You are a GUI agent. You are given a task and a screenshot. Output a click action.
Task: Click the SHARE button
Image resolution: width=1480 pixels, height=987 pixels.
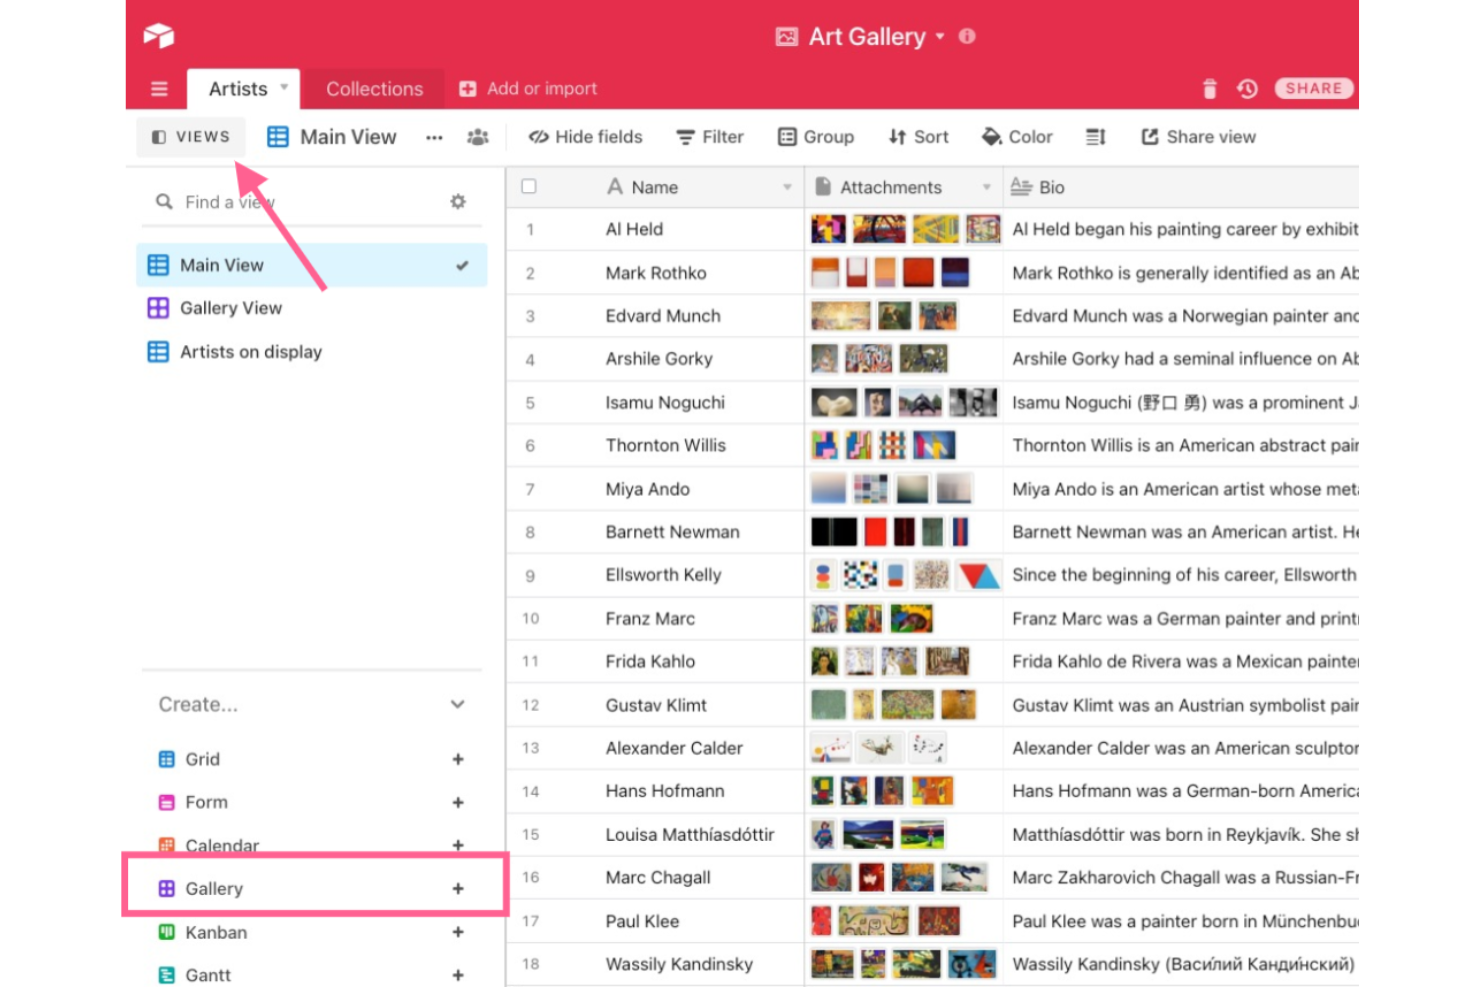click(x=1313, y=88)
